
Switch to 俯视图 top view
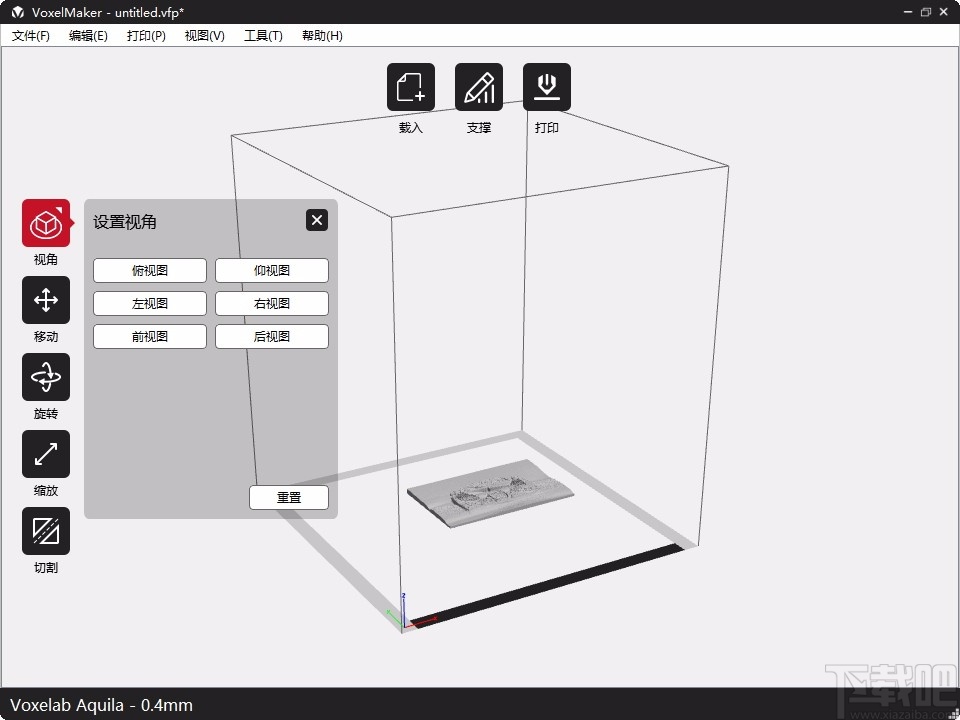149,270
